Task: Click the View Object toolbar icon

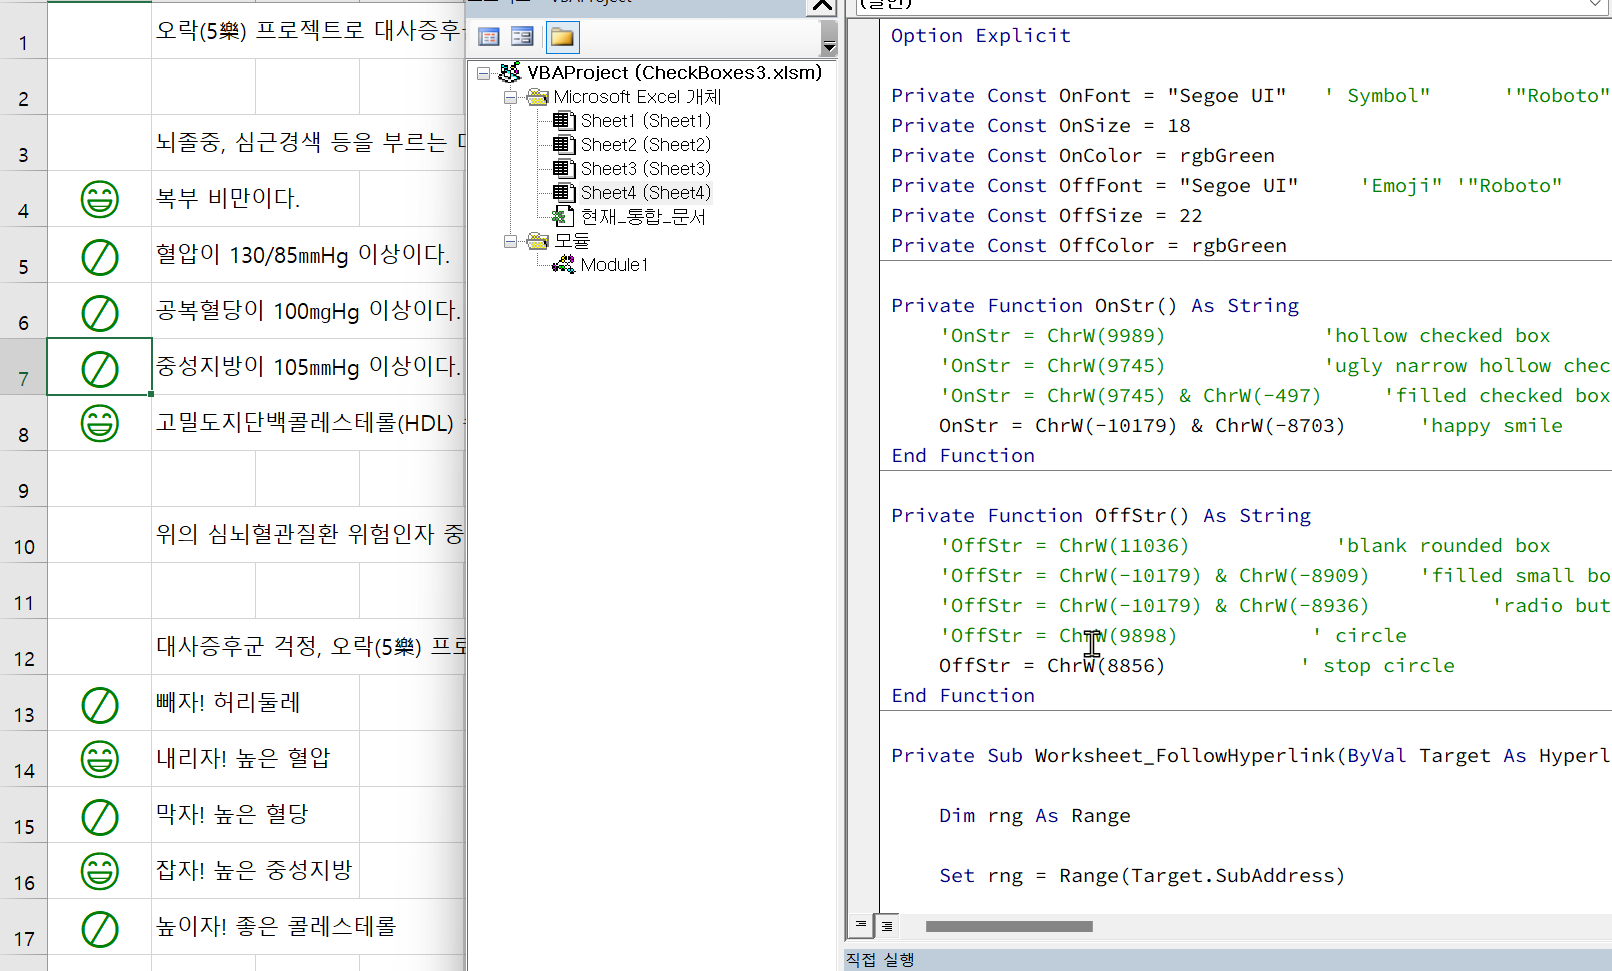Action: tap(522, 37)
